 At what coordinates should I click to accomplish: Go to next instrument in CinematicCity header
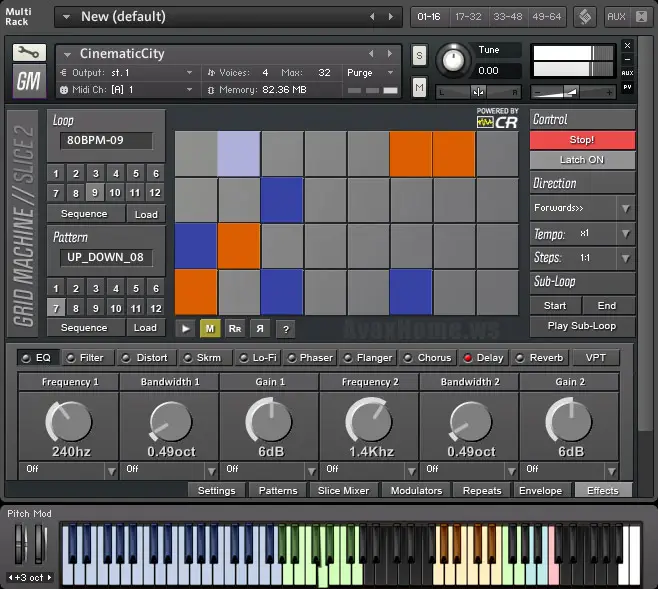(390, 54)
